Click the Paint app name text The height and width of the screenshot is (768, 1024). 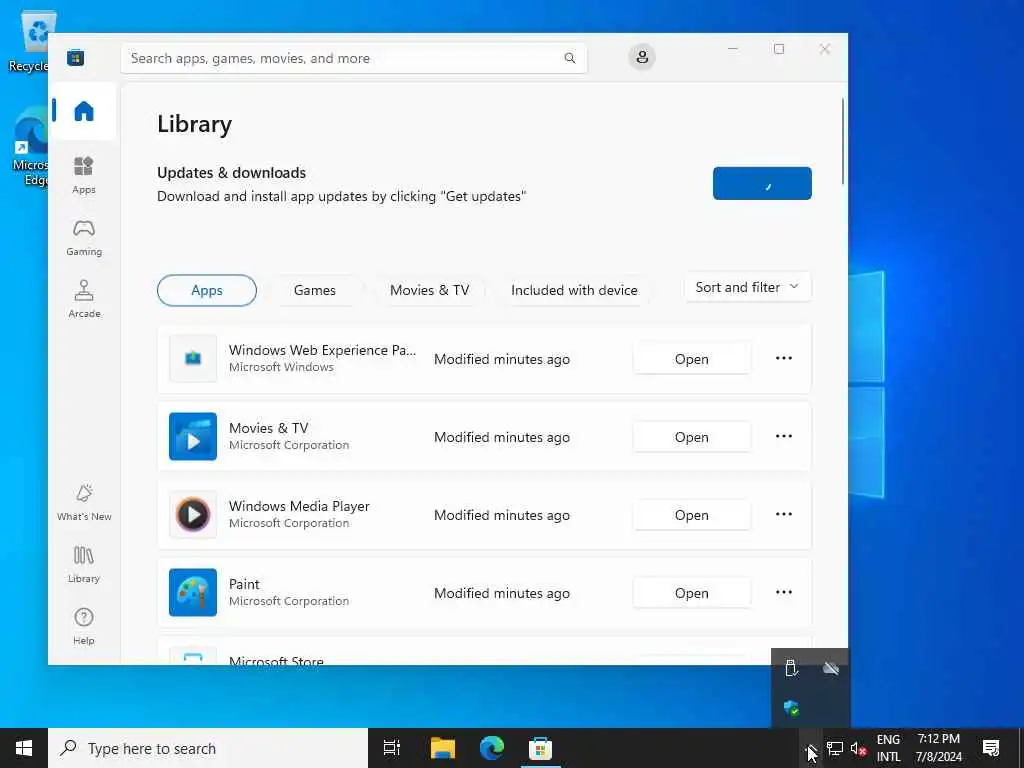(x=244, y=584)
